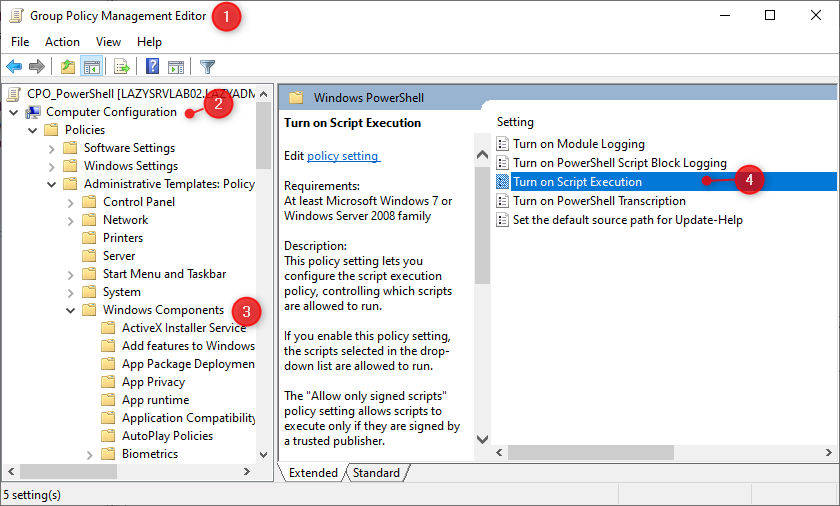Viewport: 840px width, 506px height.
Task: Open the Help menu
Action: pyautogui.click(x=149, y=42)
